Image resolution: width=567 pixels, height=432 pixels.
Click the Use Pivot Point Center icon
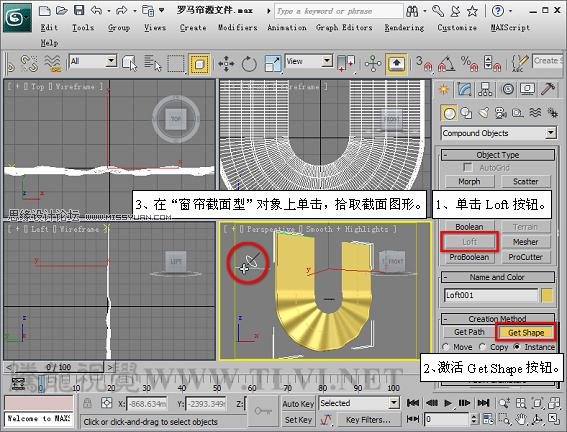(346, 64)
